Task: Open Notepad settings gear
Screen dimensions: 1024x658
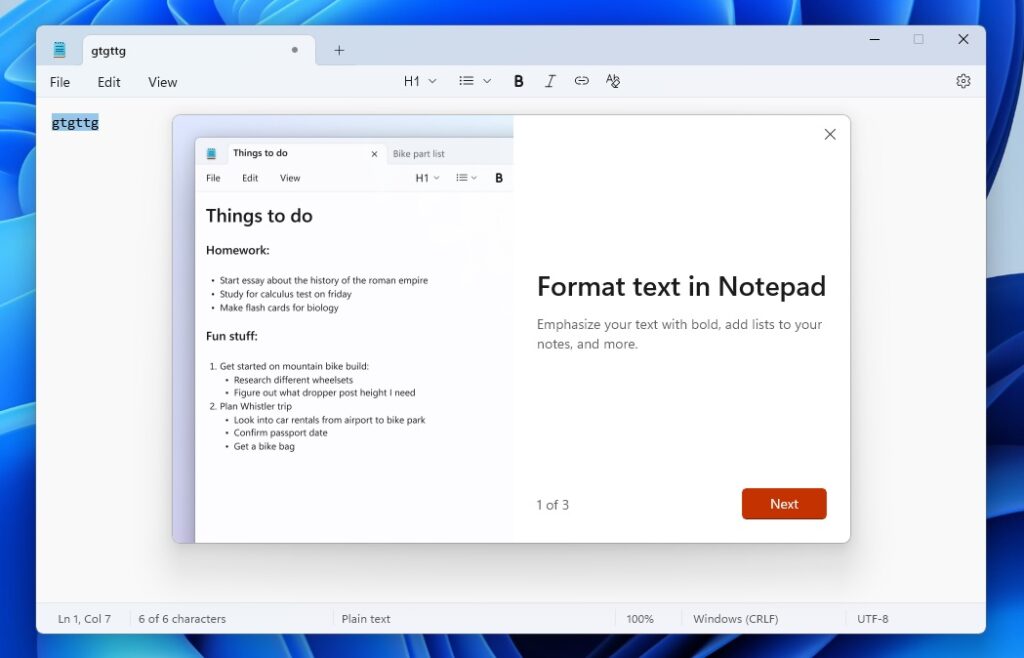Action: 962,81
